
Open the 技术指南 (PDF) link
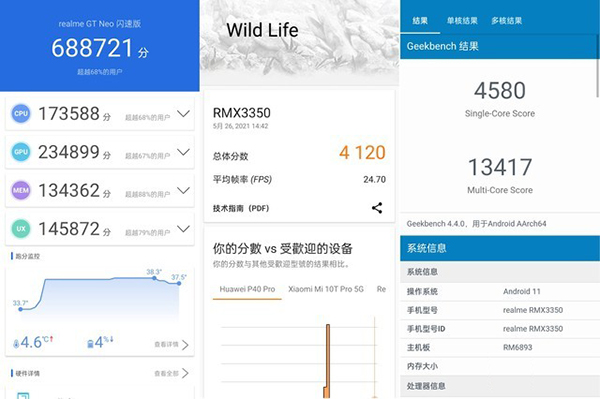tap(241, 208)
